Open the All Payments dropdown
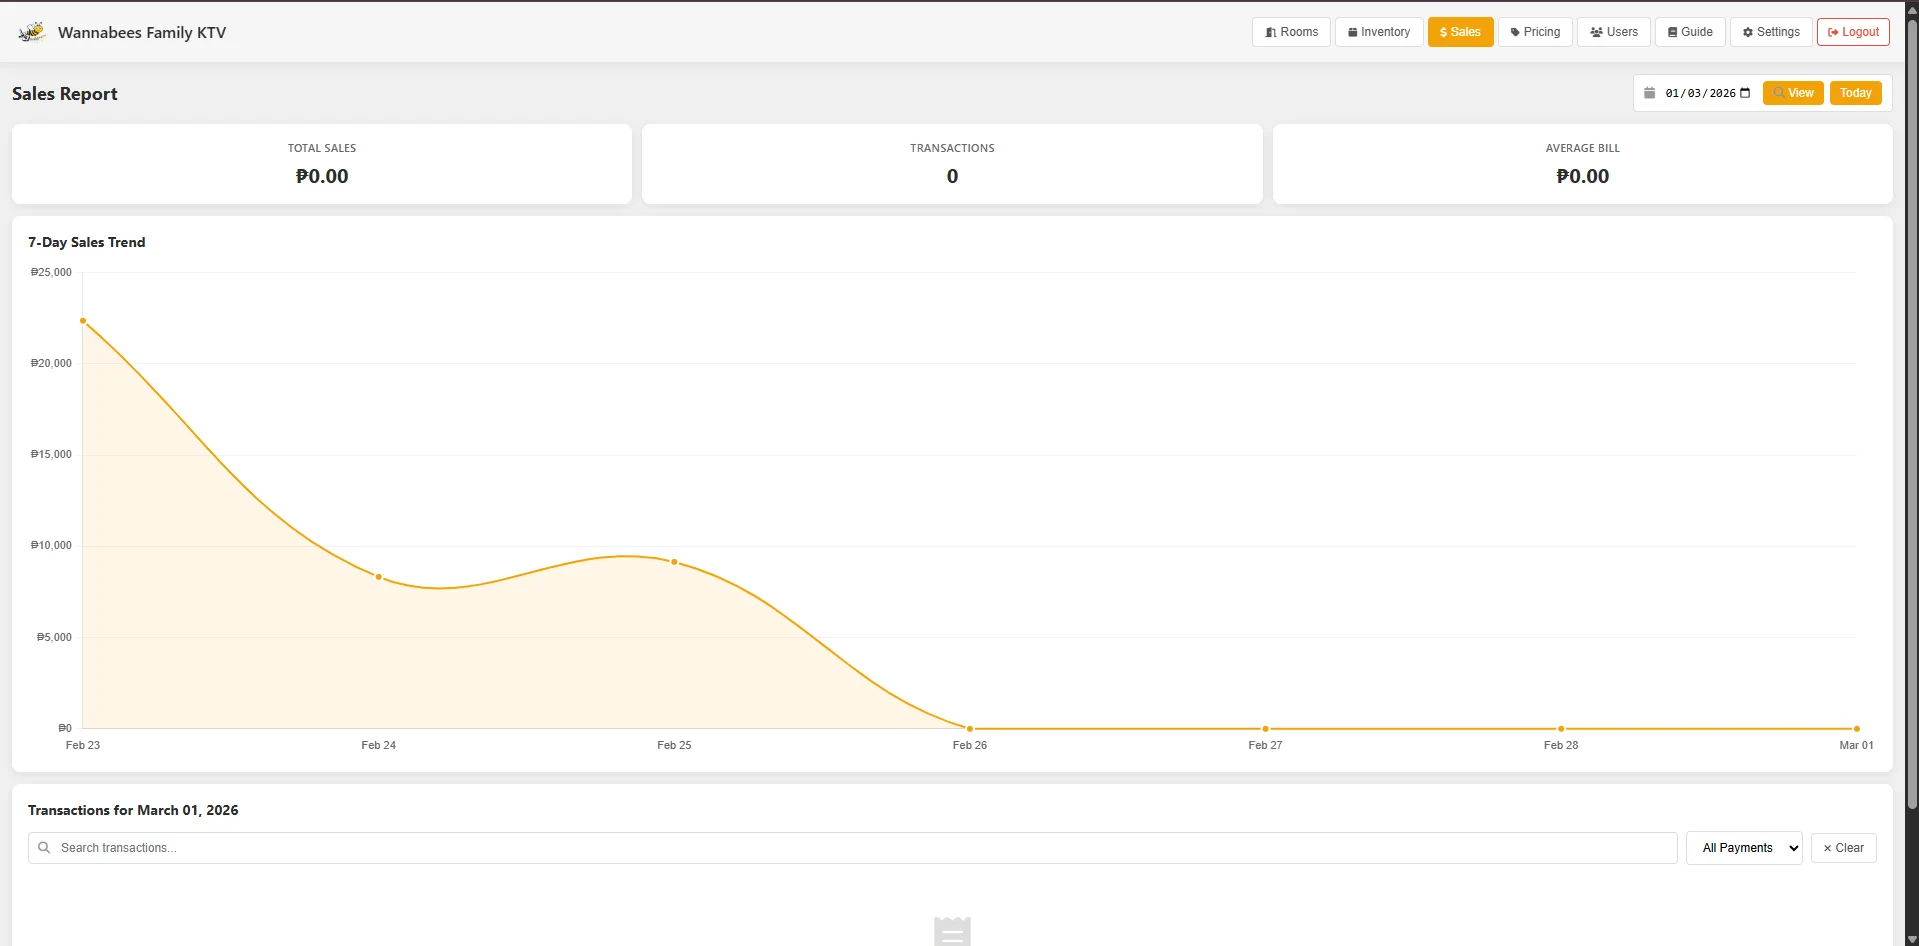 pyautogui.click(x=1744, y=848)
